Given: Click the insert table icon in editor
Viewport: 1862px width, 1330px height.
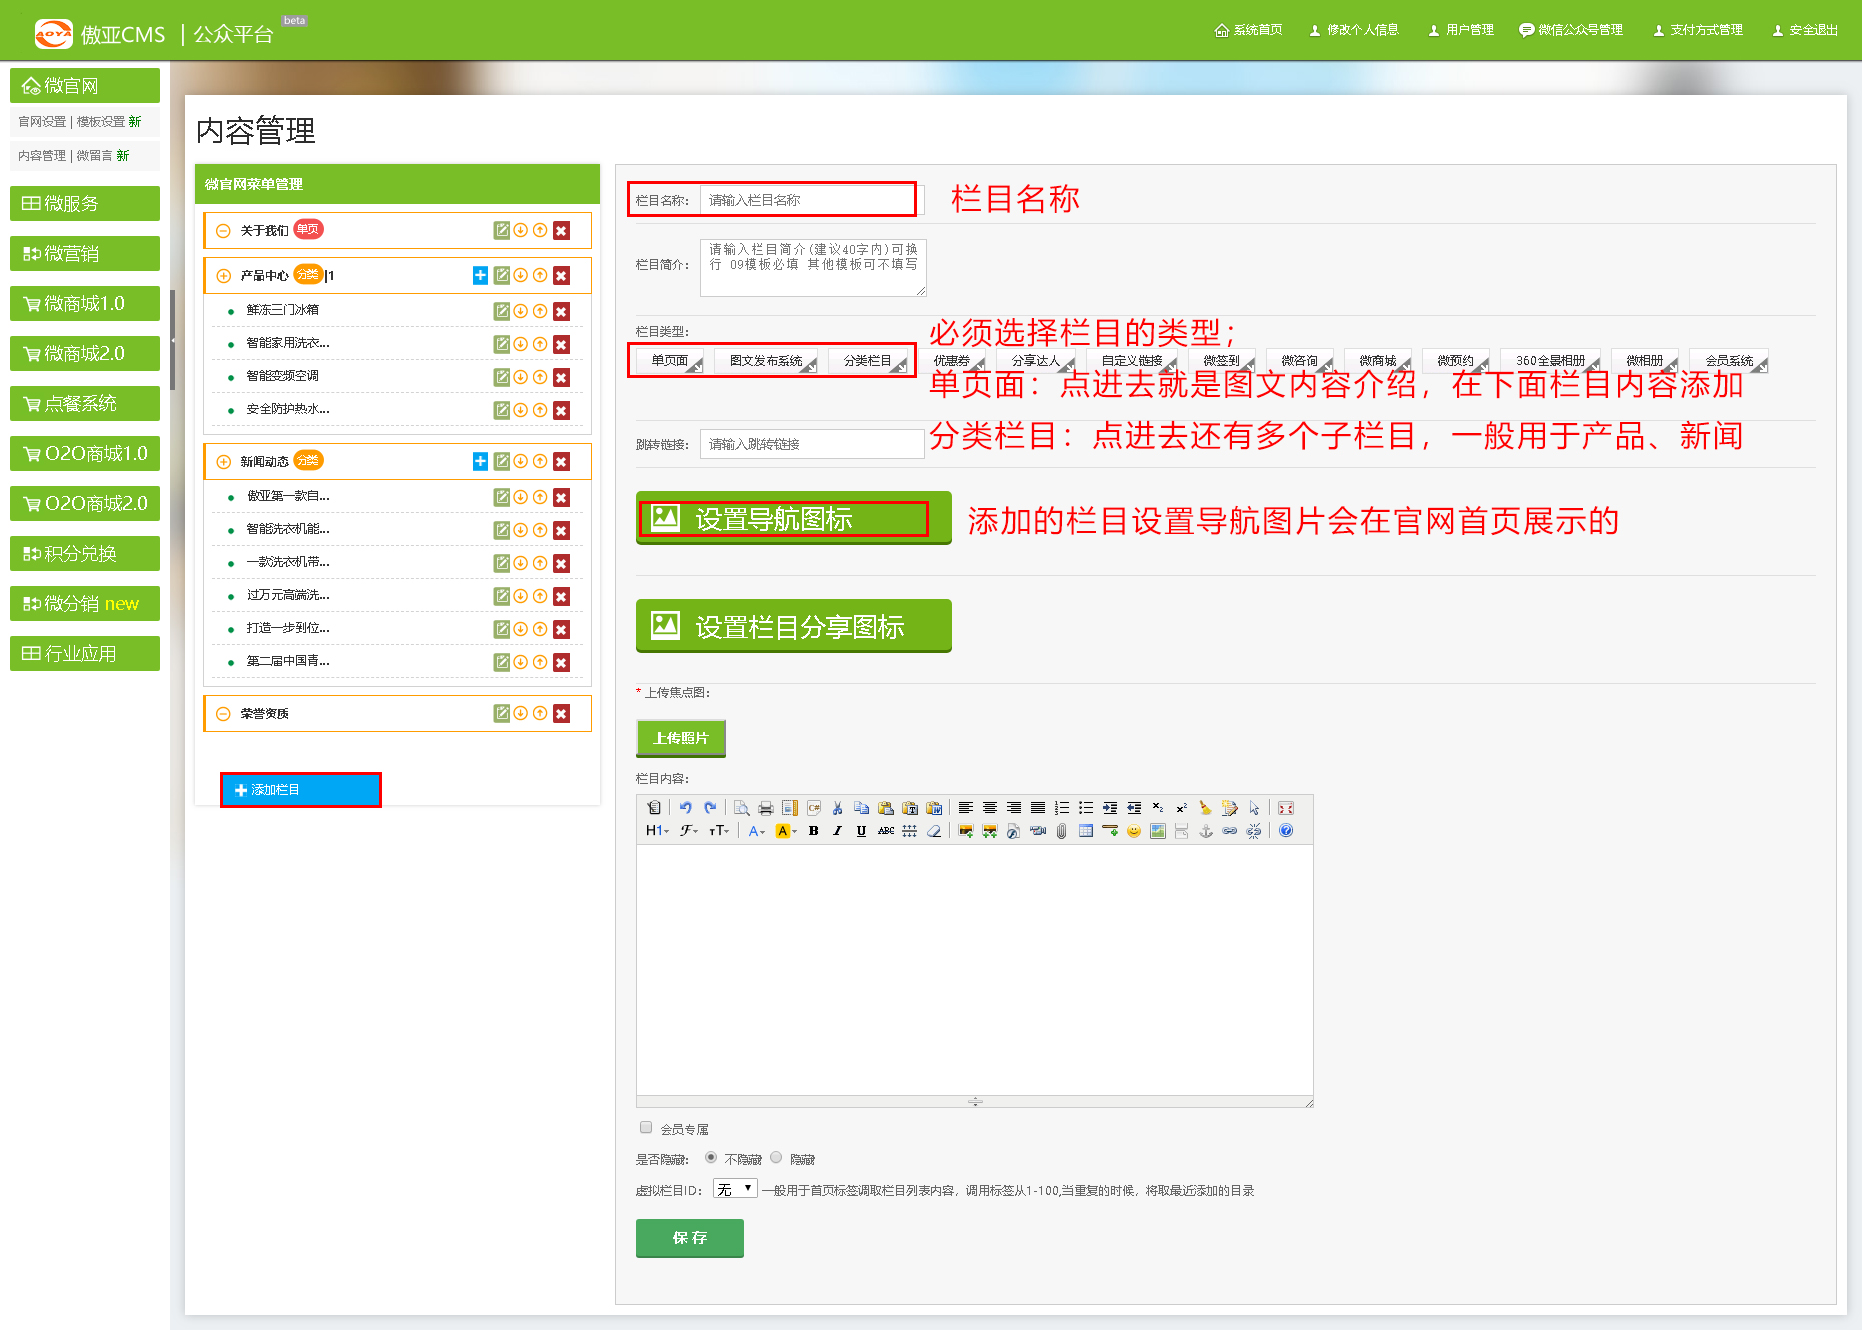Looking at the screenshot, I should tap(1085, 831).
